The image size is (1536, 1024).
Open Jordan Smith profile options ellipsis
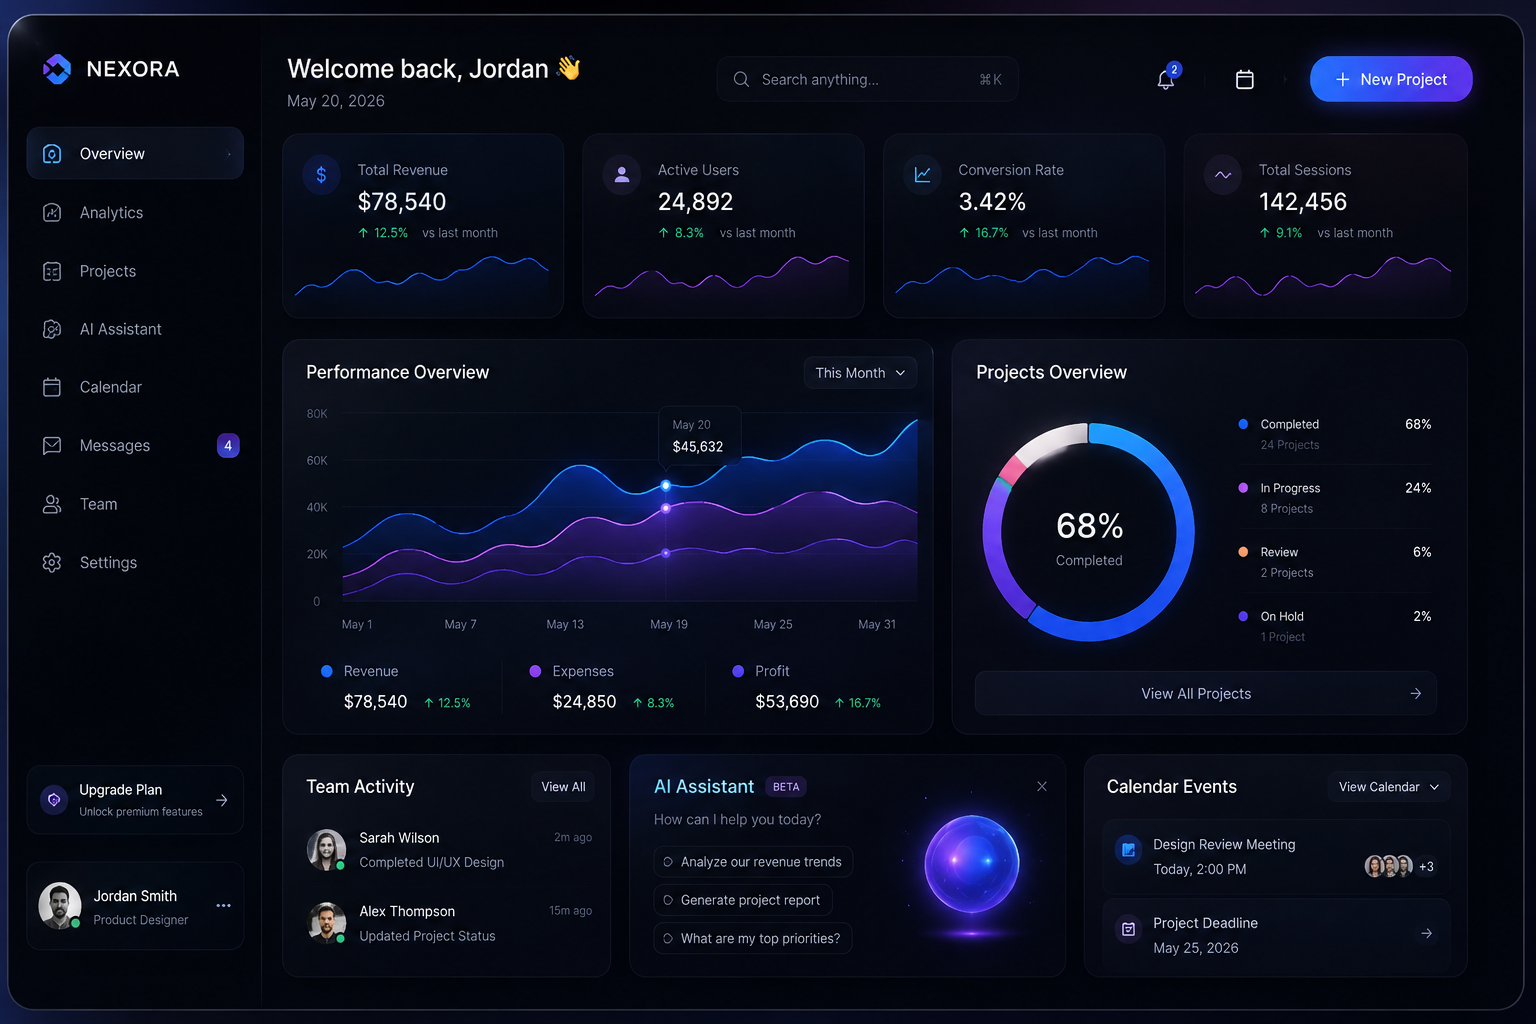tap(223, 905)
